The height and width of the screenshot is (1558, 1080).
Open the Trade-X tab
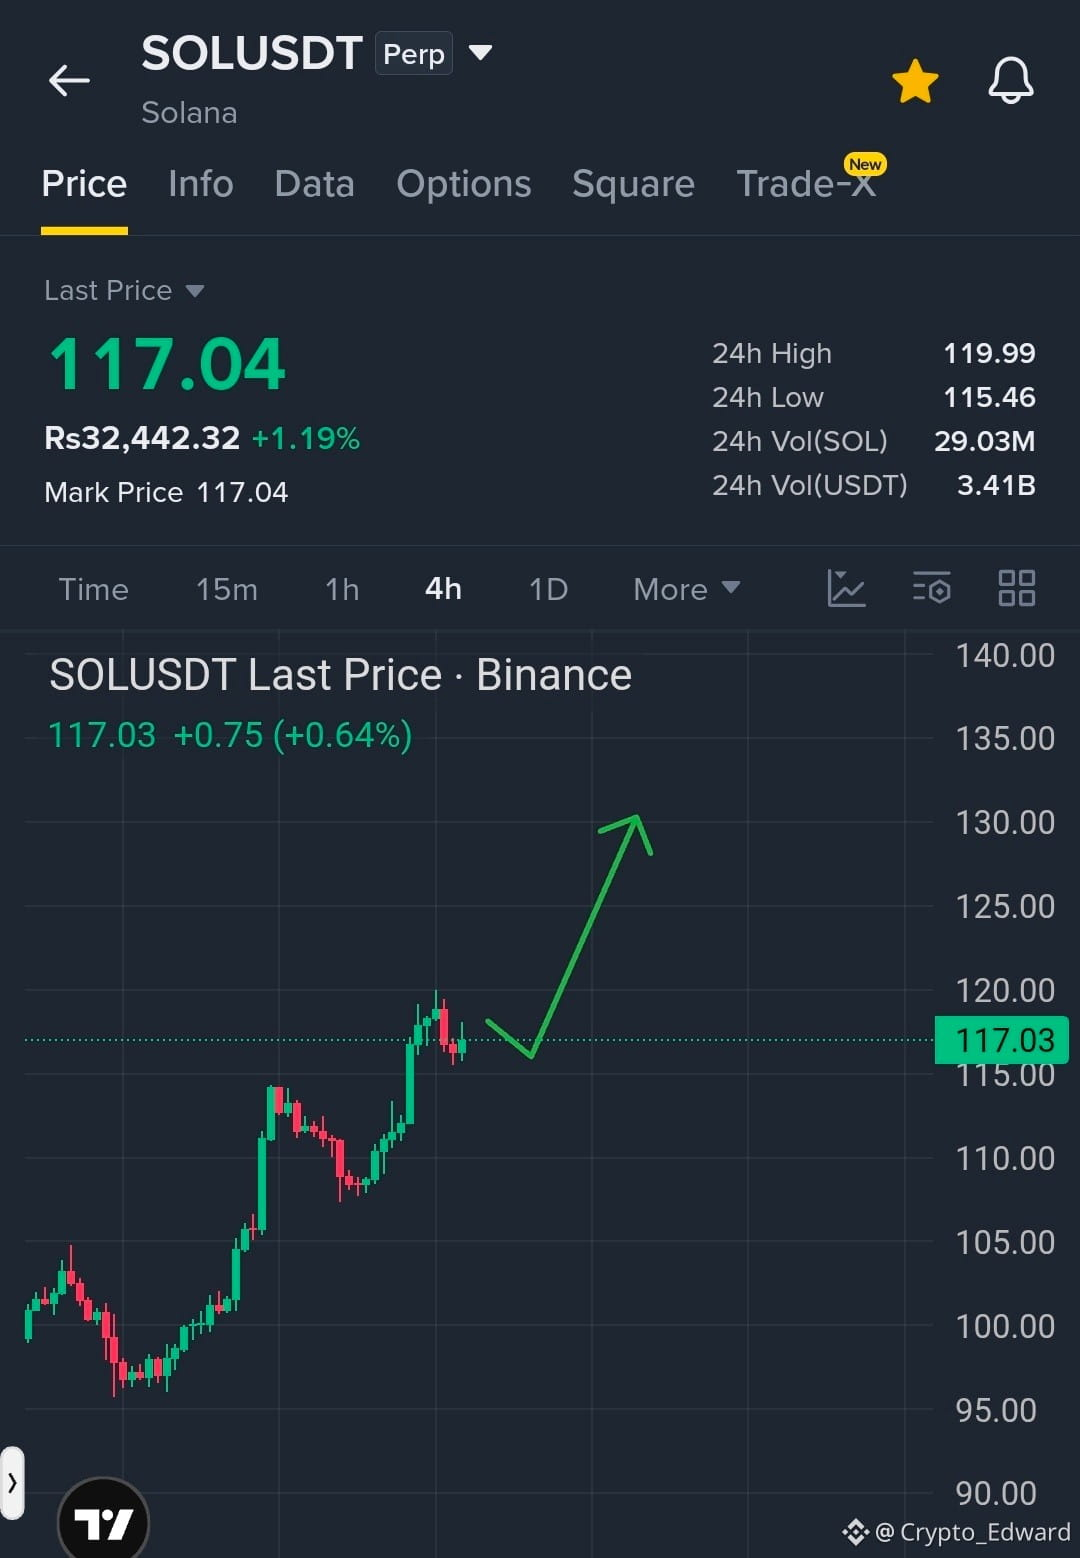pyautogui.click(x=808, y=184)
